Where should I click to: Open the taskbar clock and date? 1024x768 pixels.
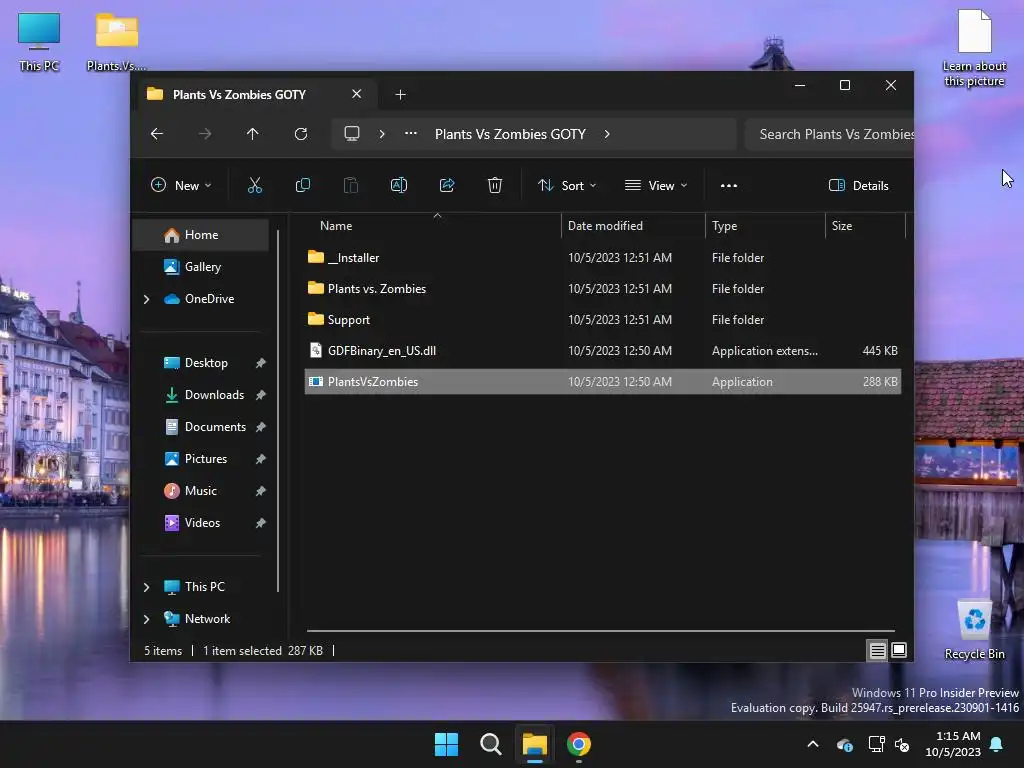tap(953, 744)
